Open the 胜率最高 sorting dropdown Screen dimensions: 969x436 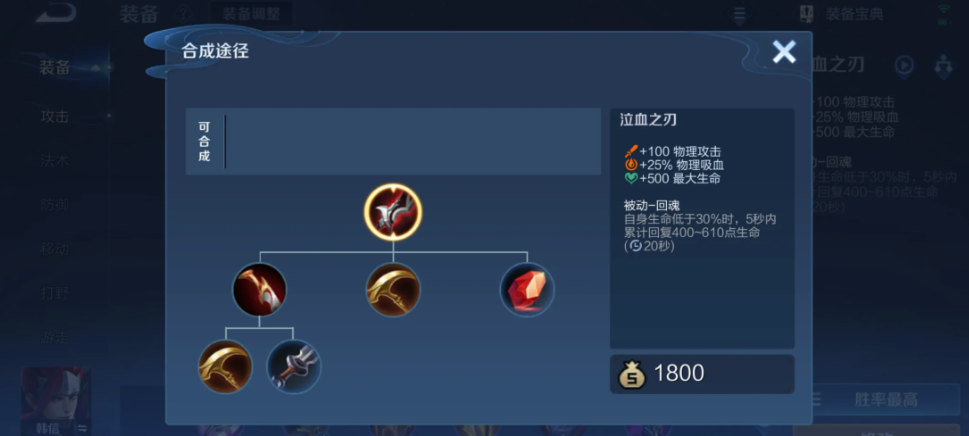point(876,400)
